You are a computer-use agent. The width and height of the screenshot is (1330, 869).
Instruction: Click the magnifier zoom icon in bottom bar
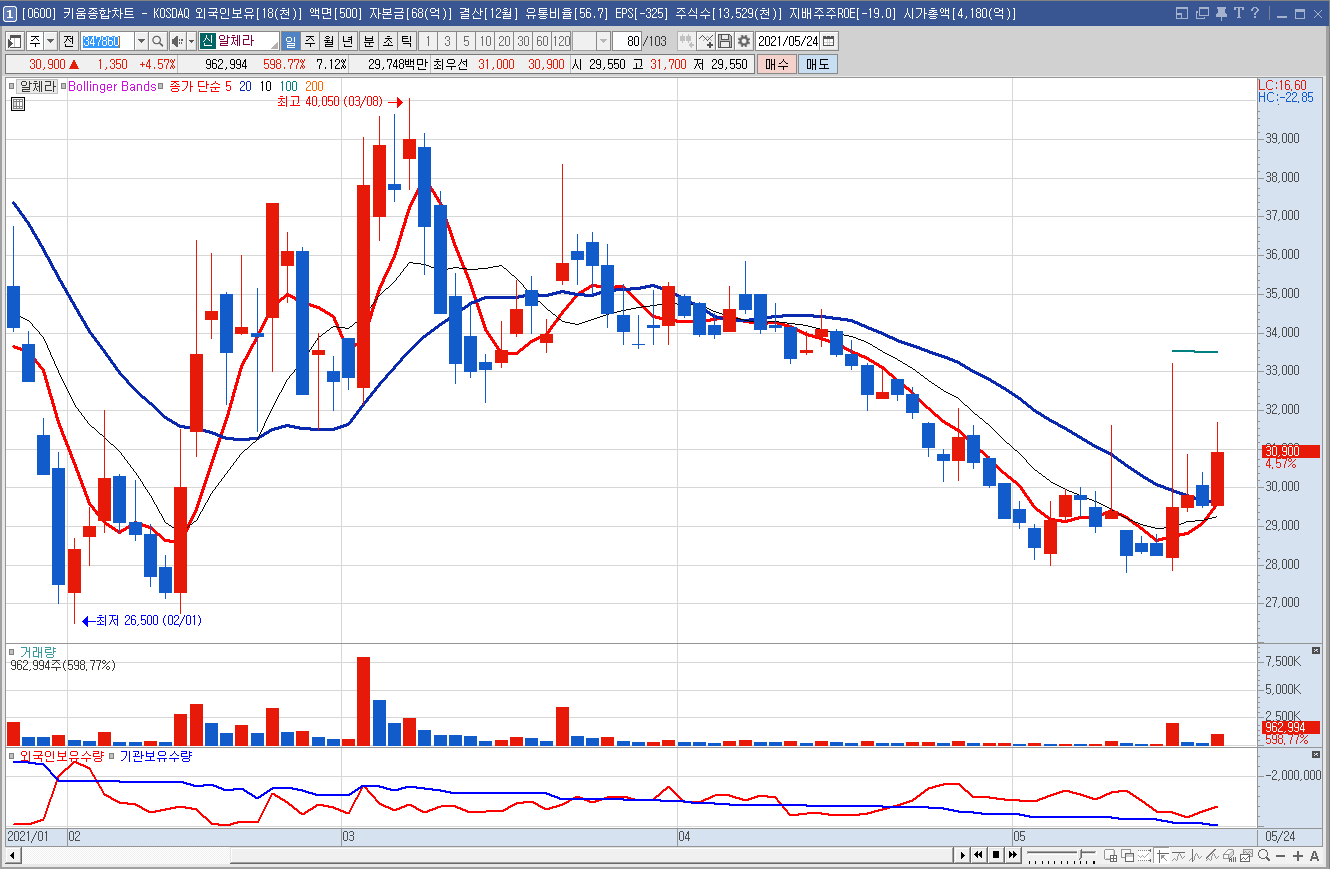[1264, 855]
